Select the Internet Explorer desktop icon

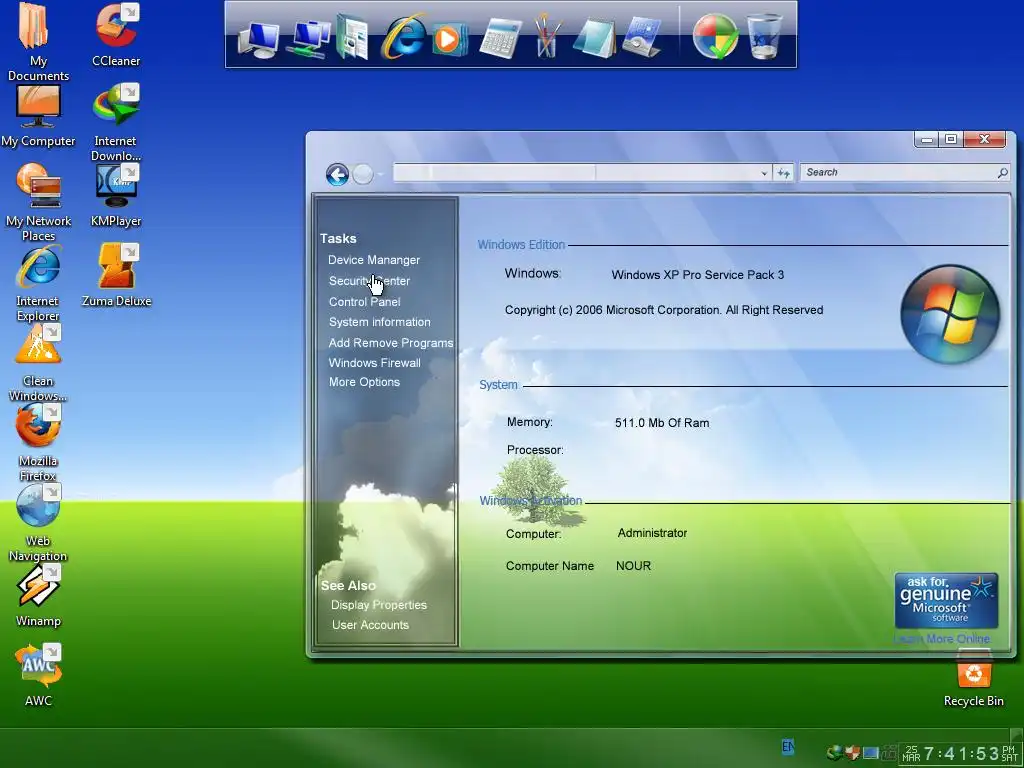38,282
